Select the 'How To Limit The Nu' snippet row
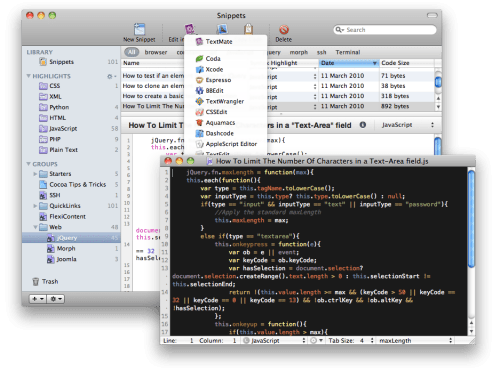Screen dimensions: 500x371 pyautogui.click(x=278, y=106)
